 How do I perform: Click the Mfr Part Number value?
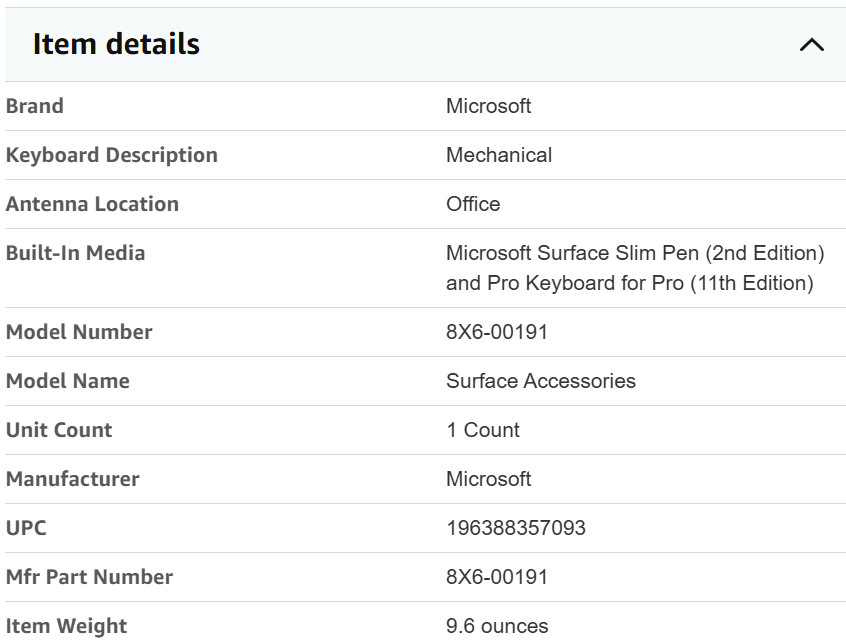point(497,577)
